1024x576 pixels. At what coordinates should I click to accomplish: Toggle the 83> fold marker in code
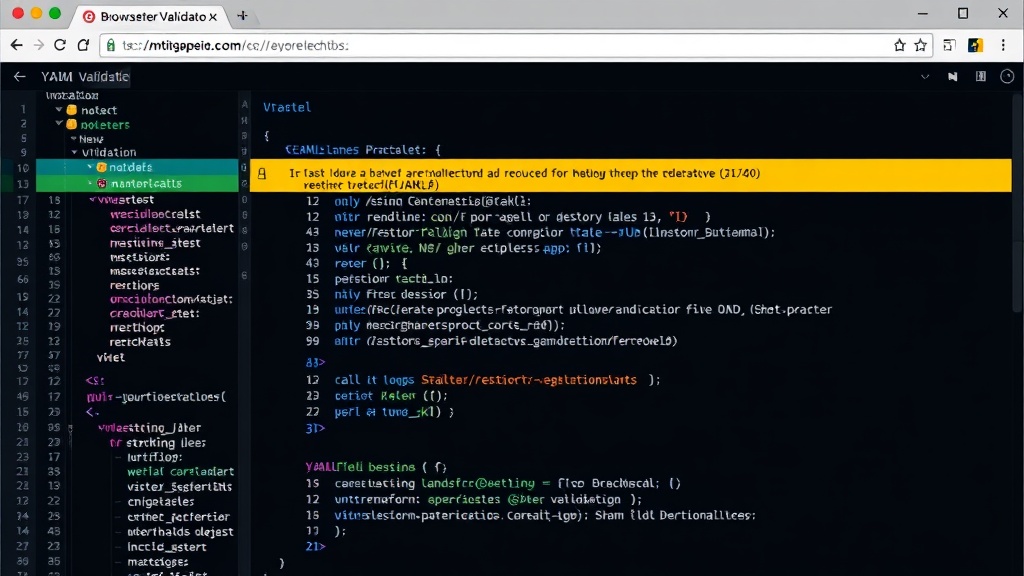click(315, 362)
